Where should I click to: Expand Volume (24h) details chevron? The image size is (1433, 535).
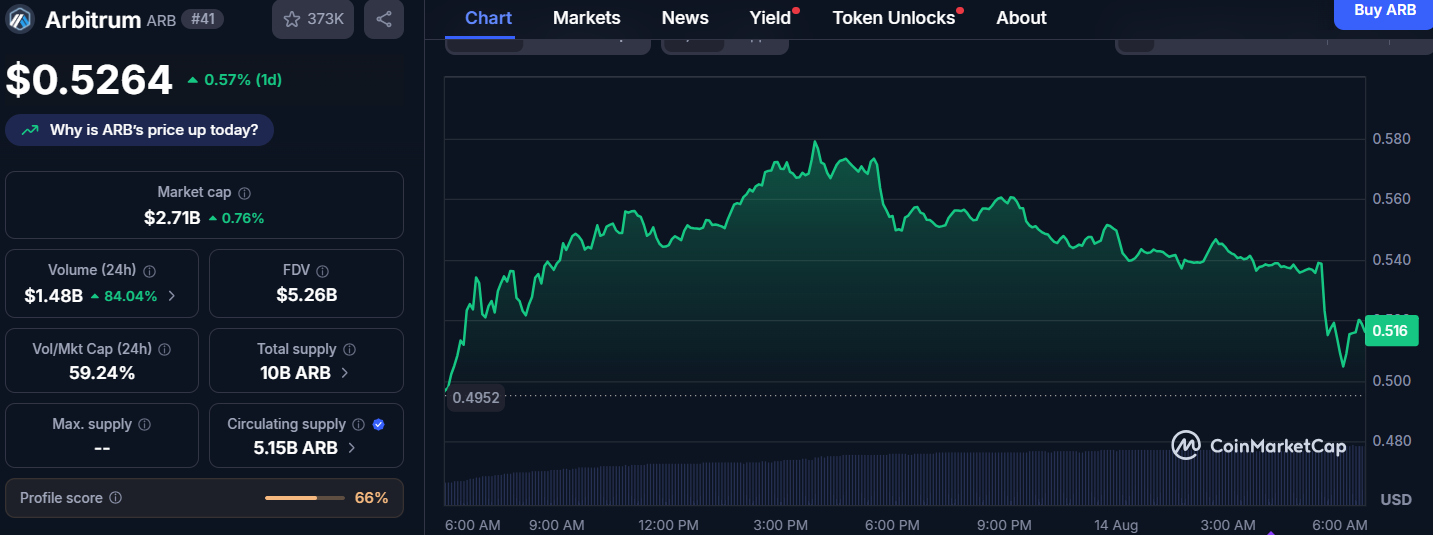click(x=172, y=296)
